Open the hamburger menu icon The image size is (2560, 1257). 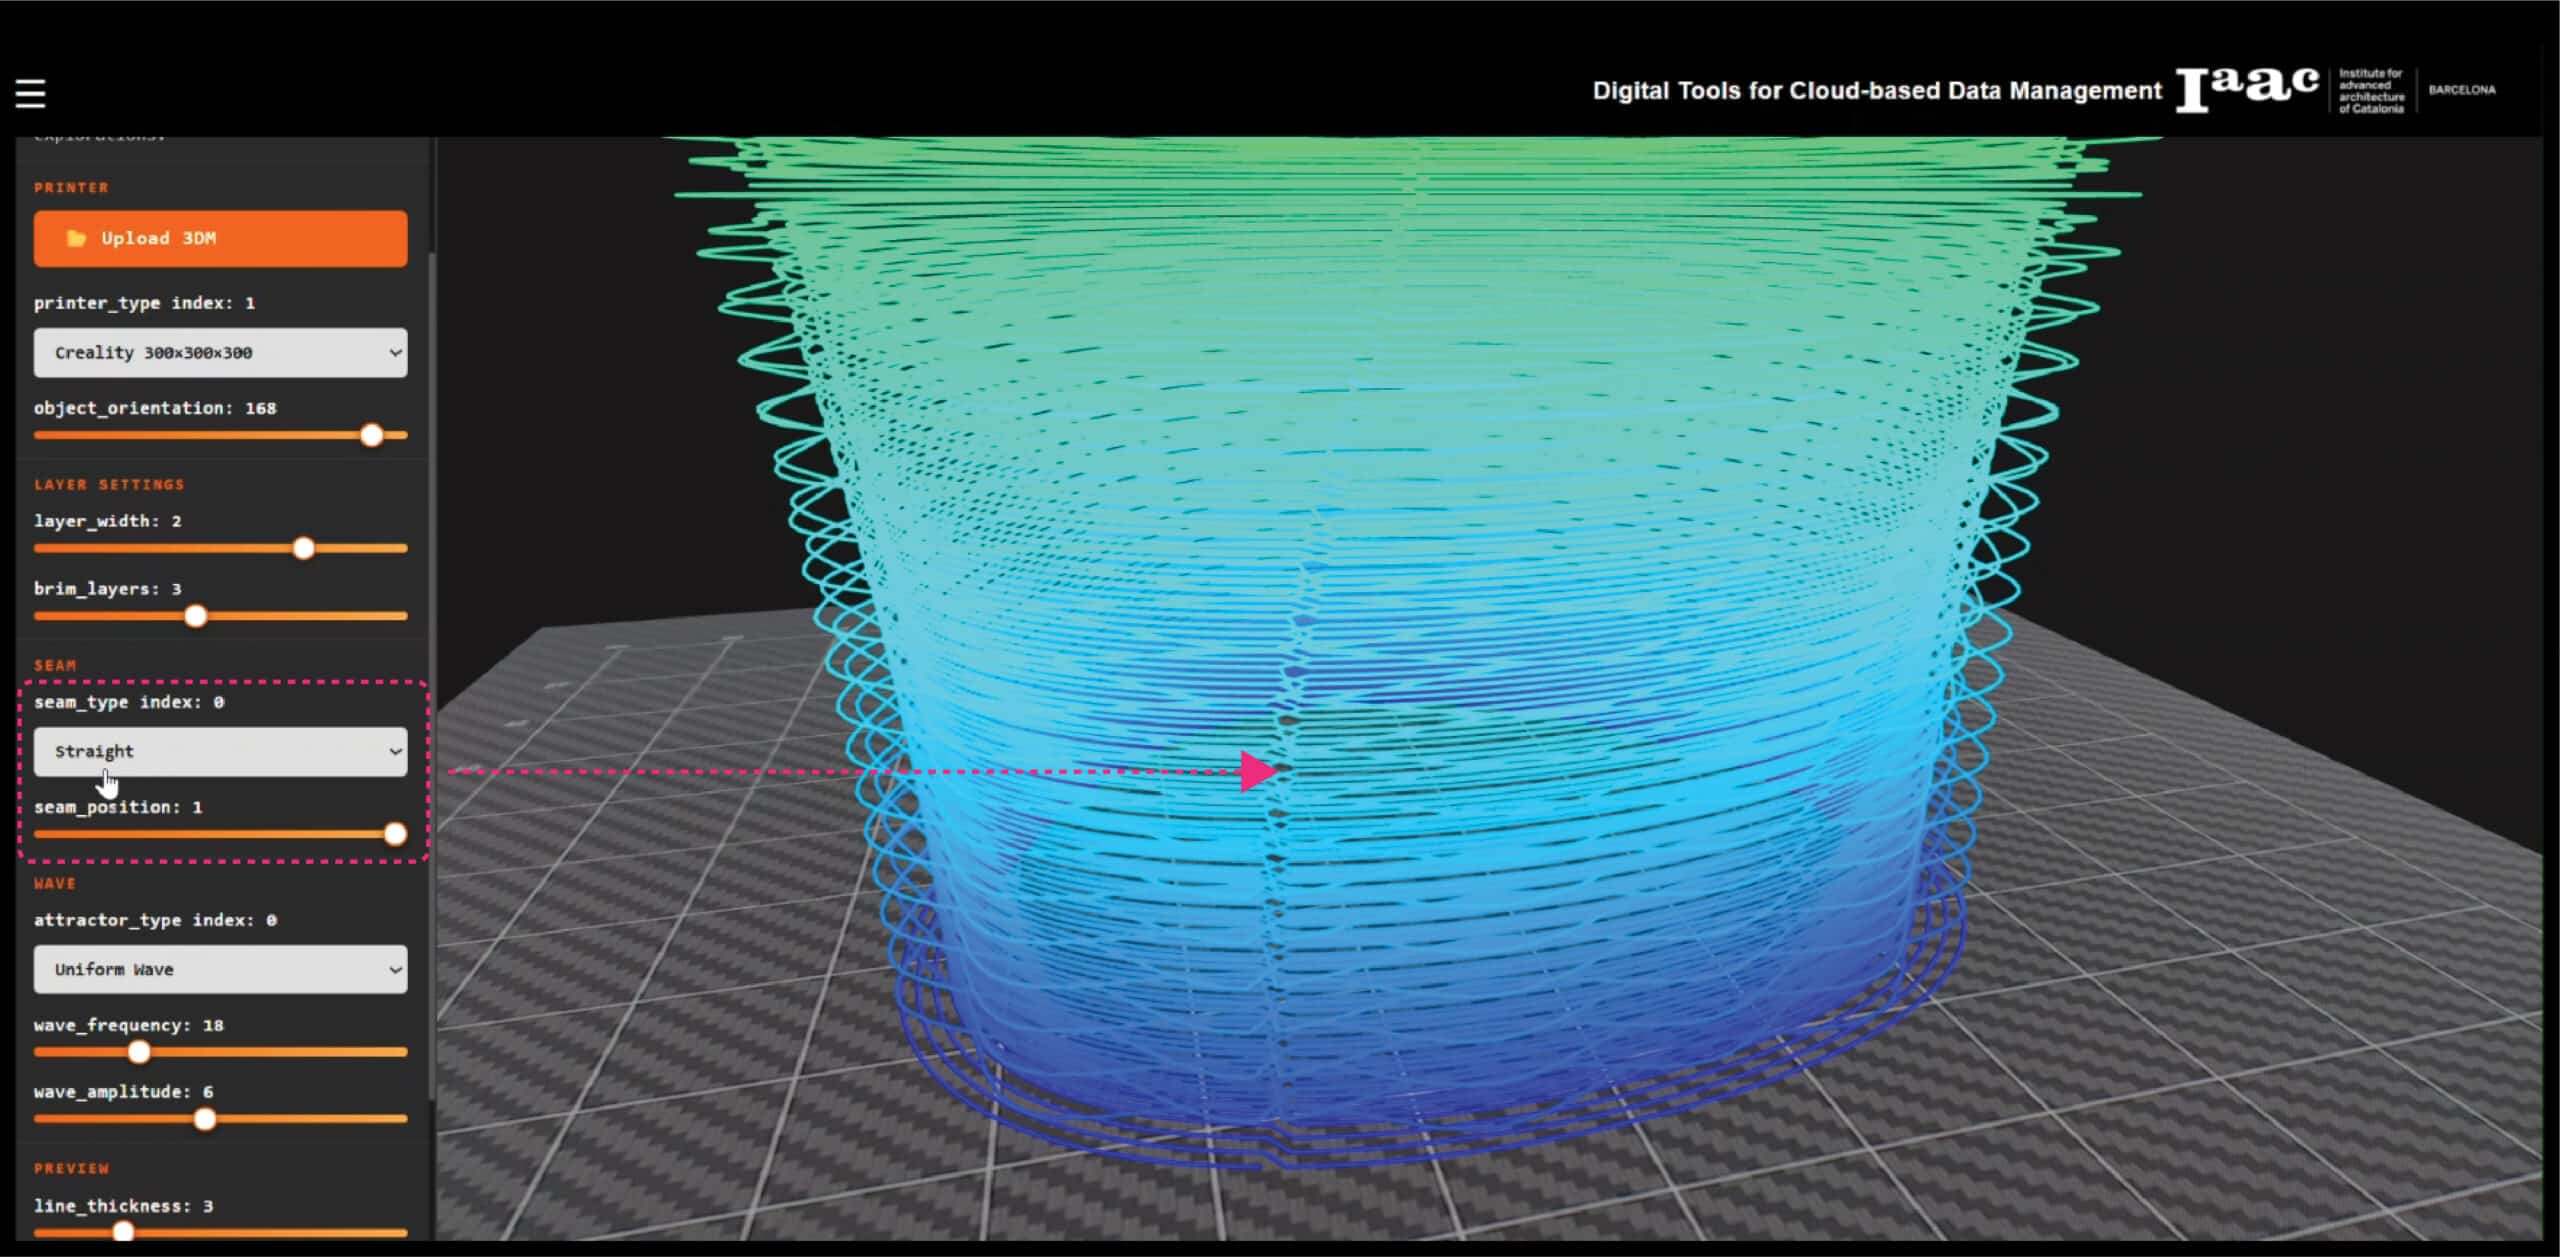(x=31, y=93)
